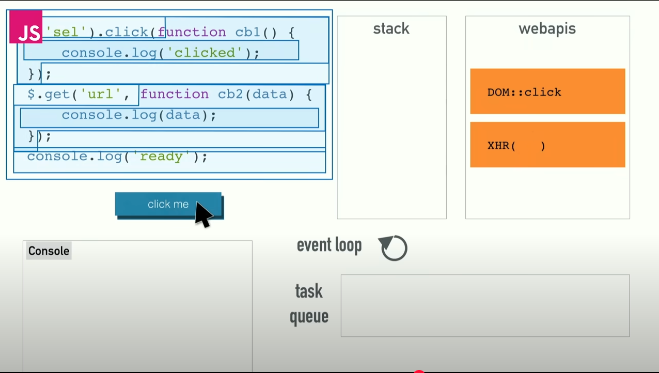The height and width of the screenshot is (373, 659).
Task: Click the console.log(data) code line
Action: [139, 115]
